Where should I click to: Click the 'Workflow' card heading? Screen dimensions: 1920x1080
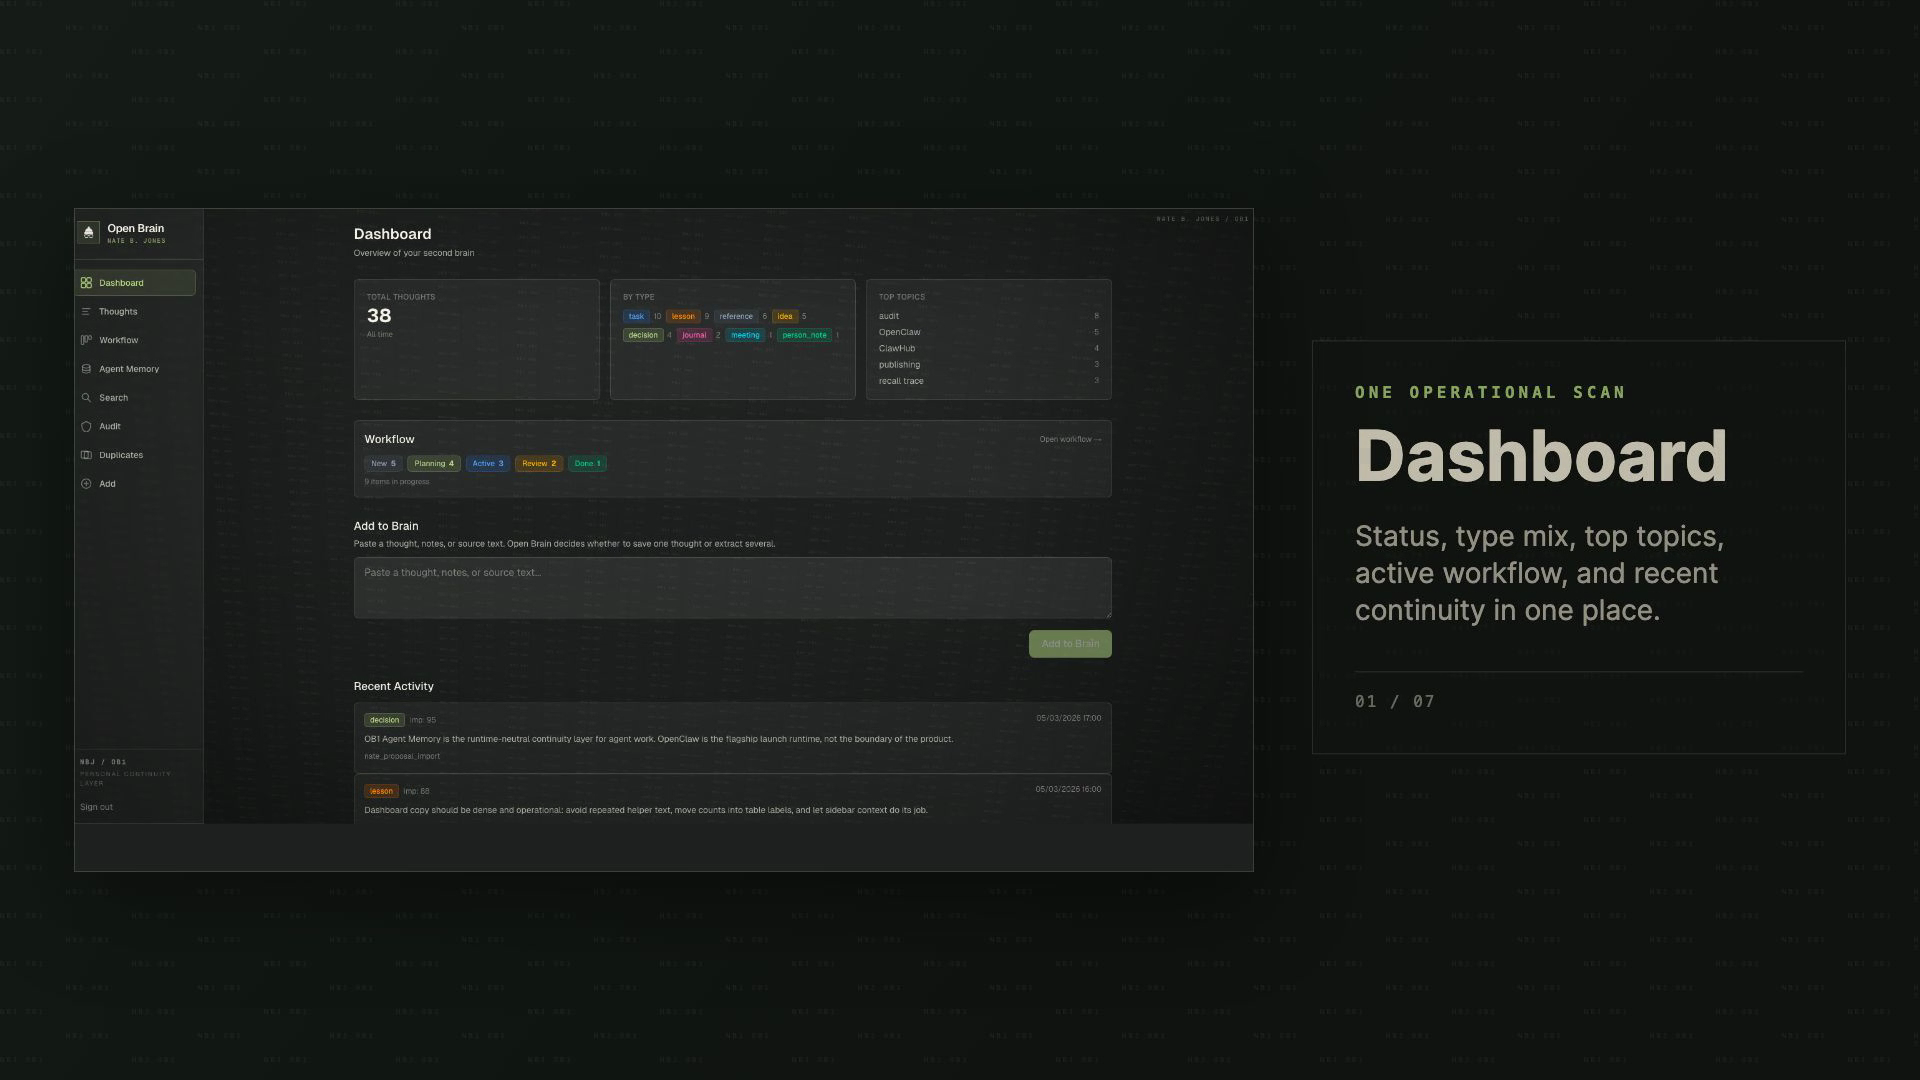pyautogui.click(x=389, y=439)
